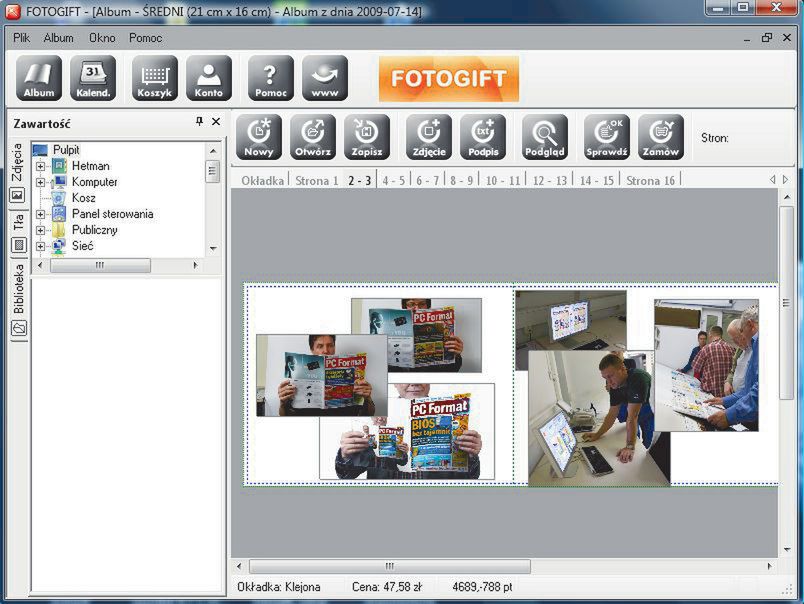Screen dimensions: 804x604
Task: Select Panel sterowania in the tree
Action: 113,214
